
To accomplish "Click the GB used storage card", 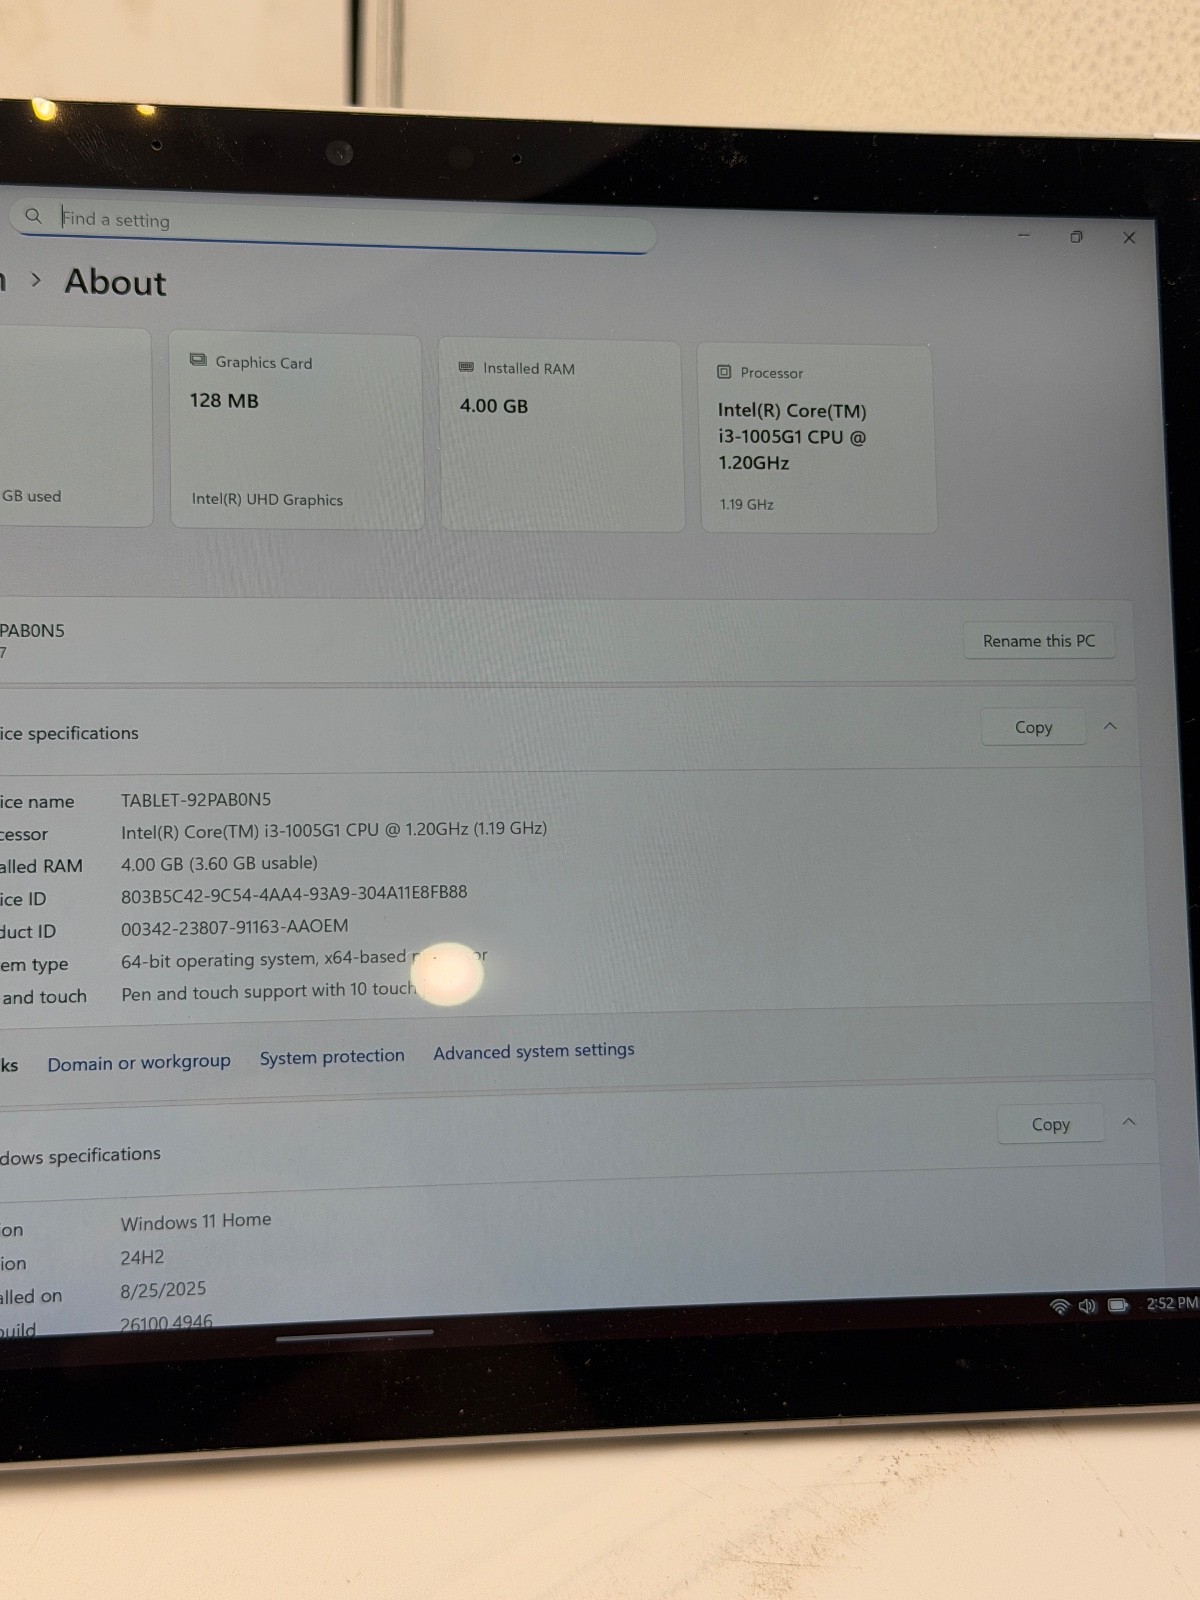I will coord(75,426).
